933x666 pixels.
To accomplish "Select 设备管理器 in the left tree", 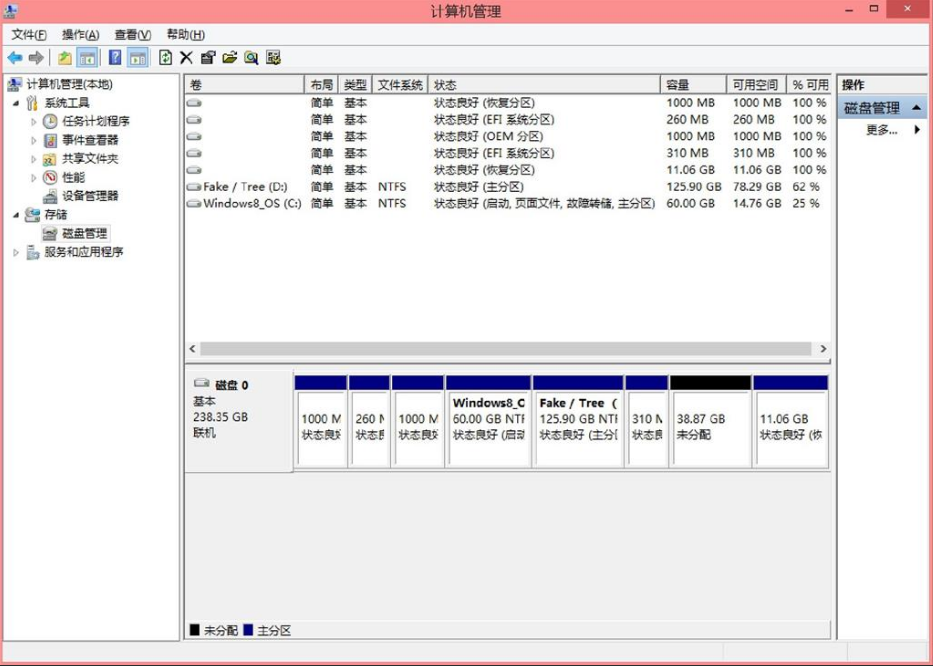I will tap(90, 196).
